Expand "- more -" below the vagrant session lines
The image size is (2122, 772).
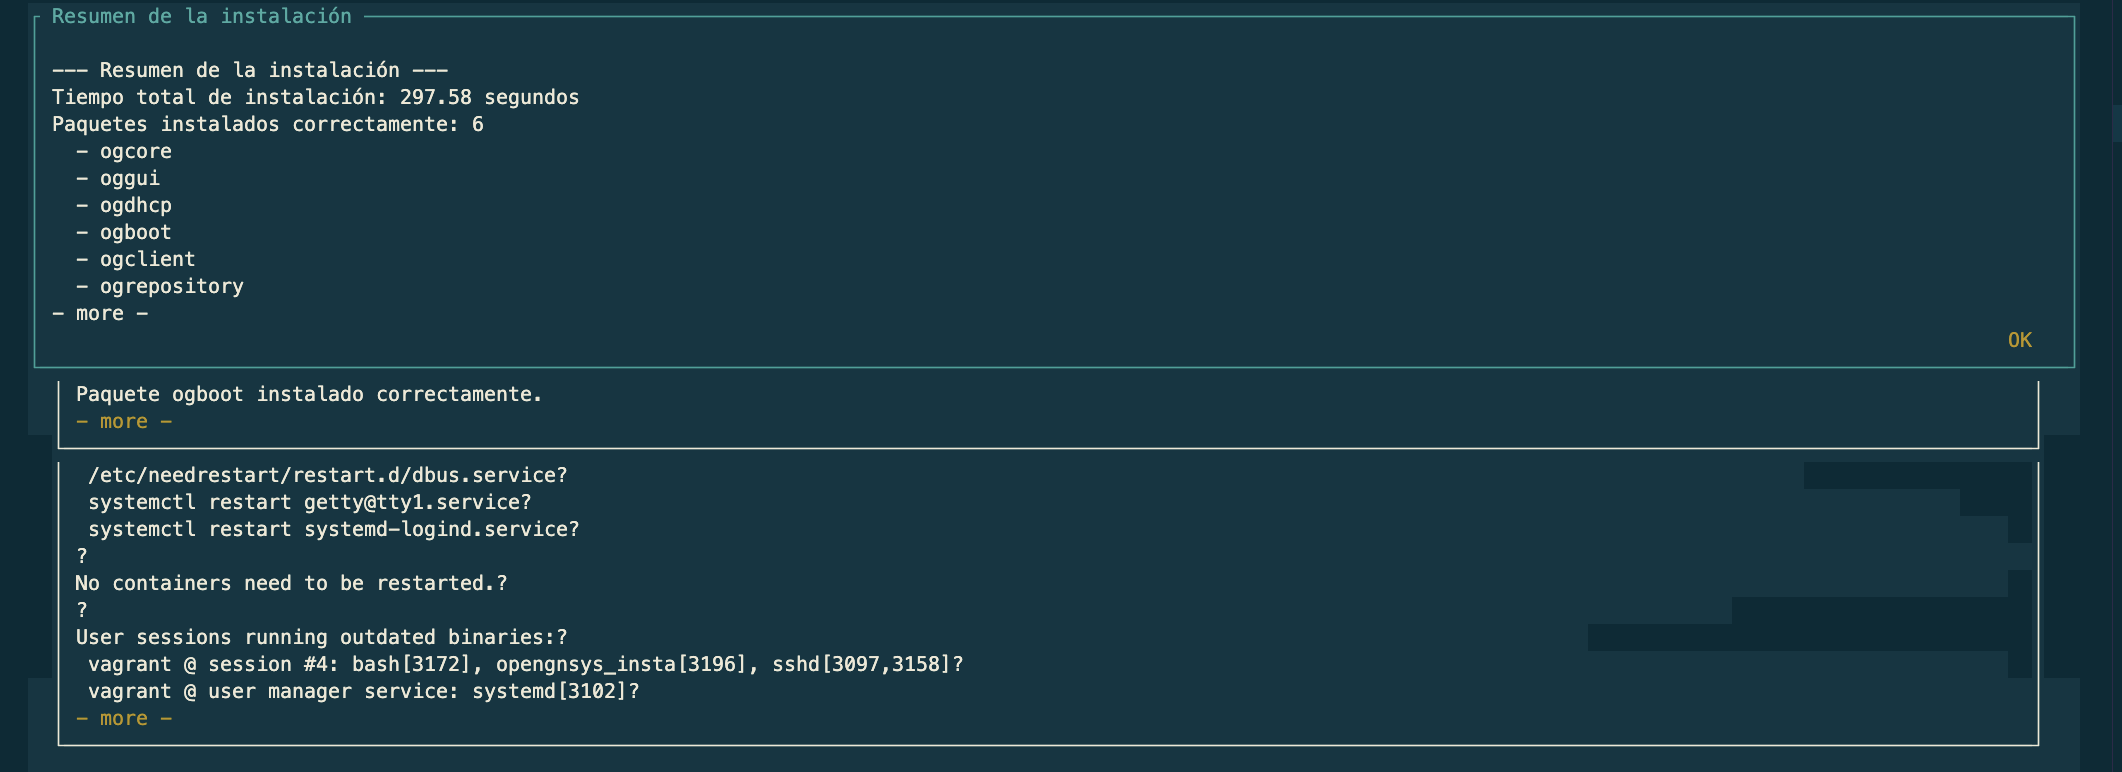(x=124, y=719)
